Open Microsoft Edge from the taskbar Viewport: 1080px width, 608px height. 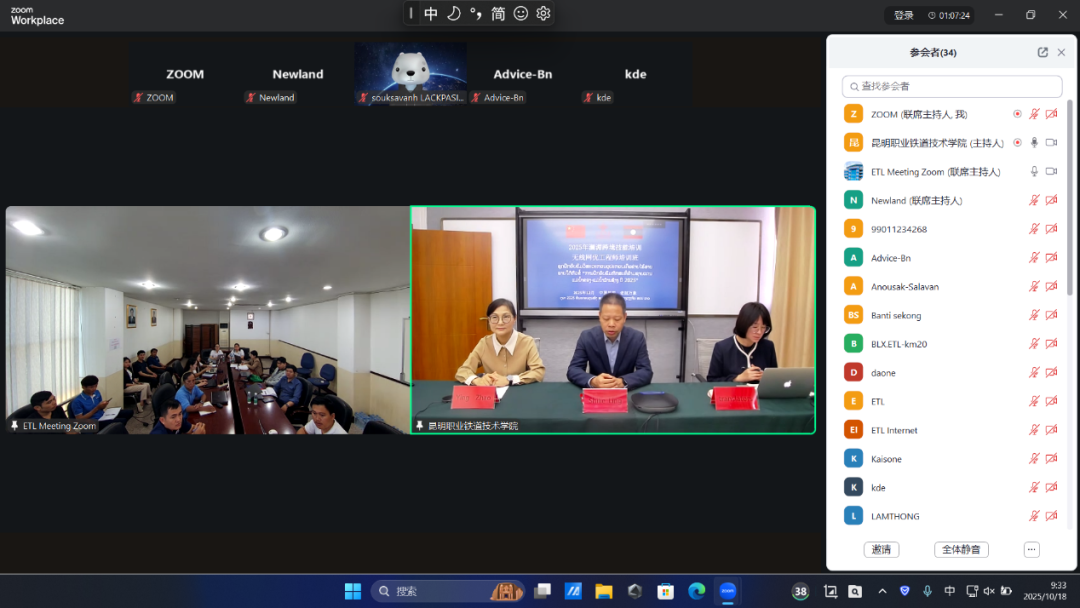(x=696, y=591)
